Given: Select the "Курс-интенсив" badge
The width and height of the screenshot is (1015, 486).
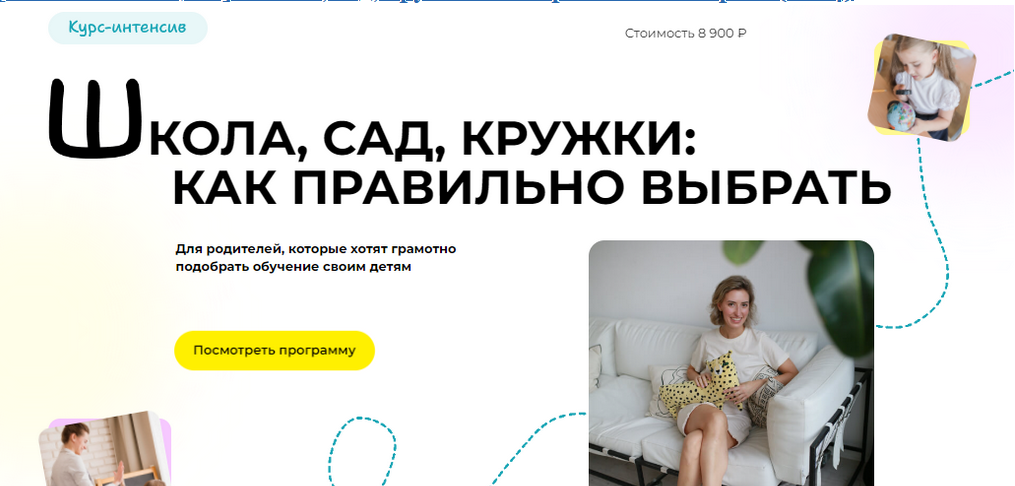Looking at the screenshot, I should point(127,27).
